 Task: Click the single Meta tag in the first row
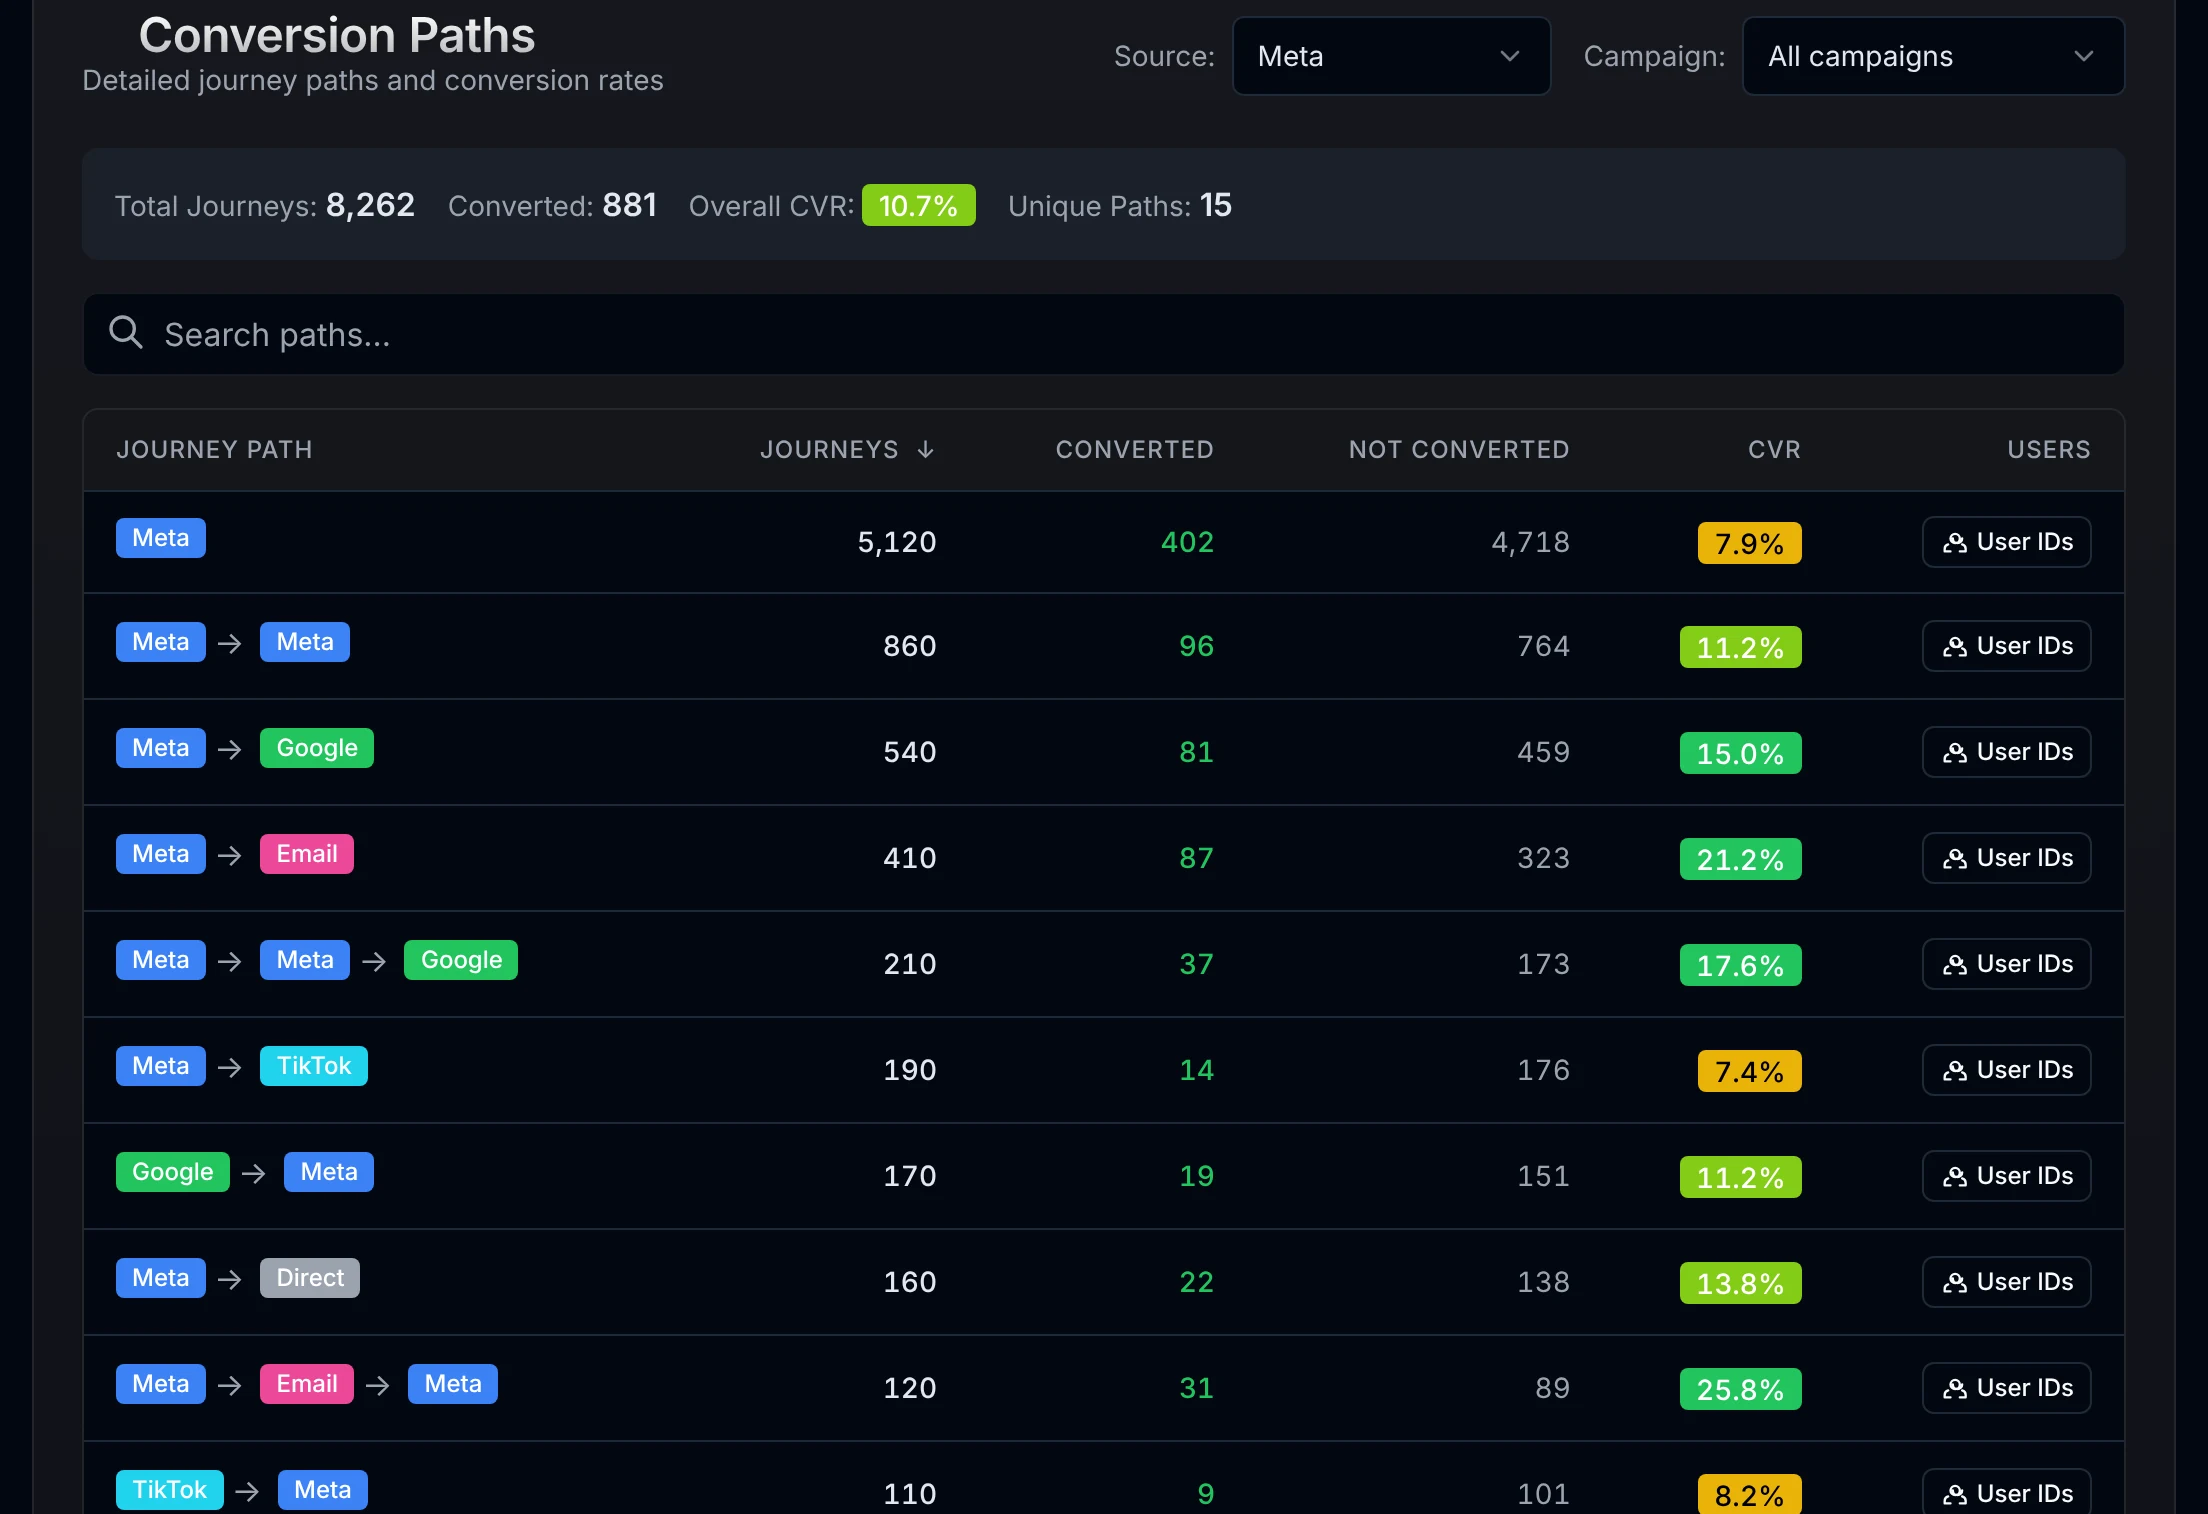pos(161,538)
